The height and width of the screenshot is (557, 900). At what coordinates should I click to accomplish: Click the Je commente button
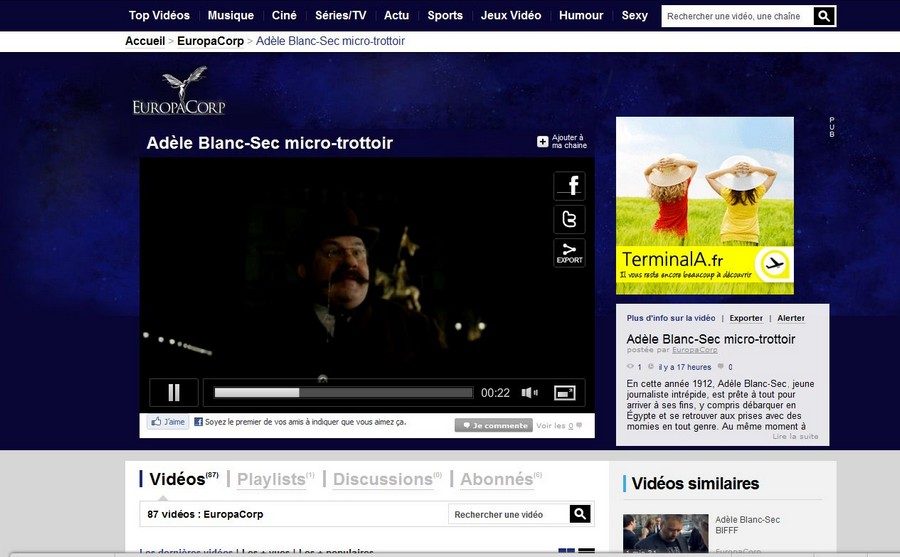(493, 425)
